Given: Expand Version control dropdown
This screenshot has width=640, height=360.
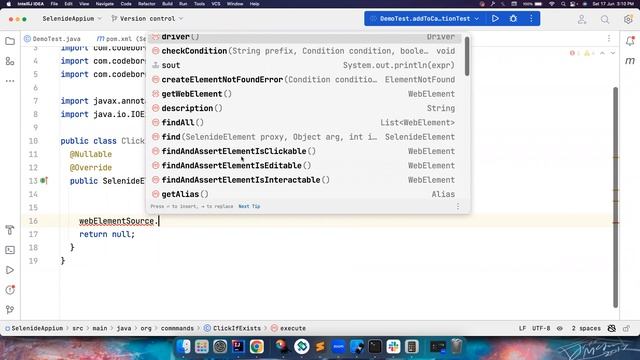Looking at the screenshot, I should (x=147, y=19).
